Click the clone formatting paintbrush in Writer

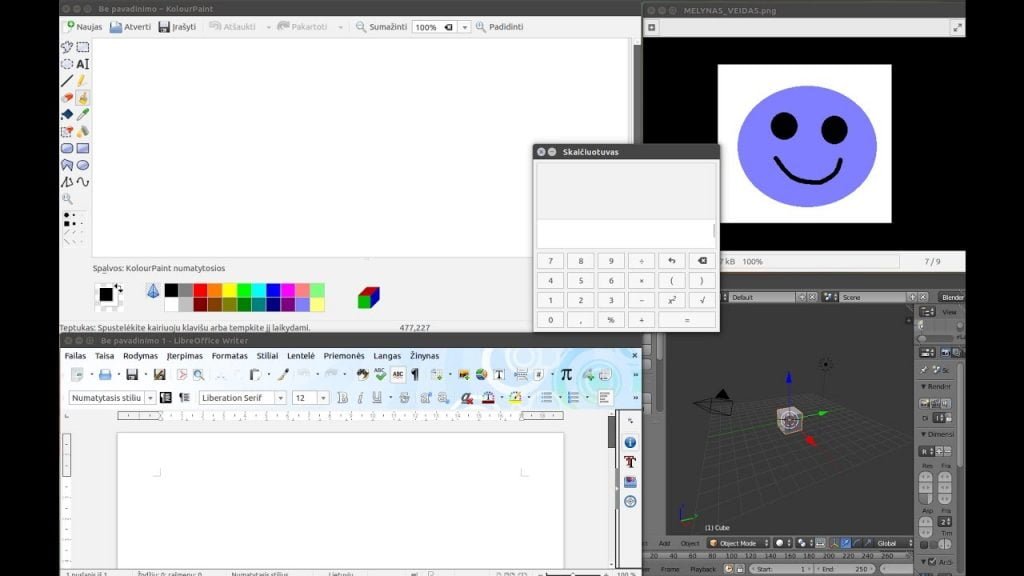[283, 375]
